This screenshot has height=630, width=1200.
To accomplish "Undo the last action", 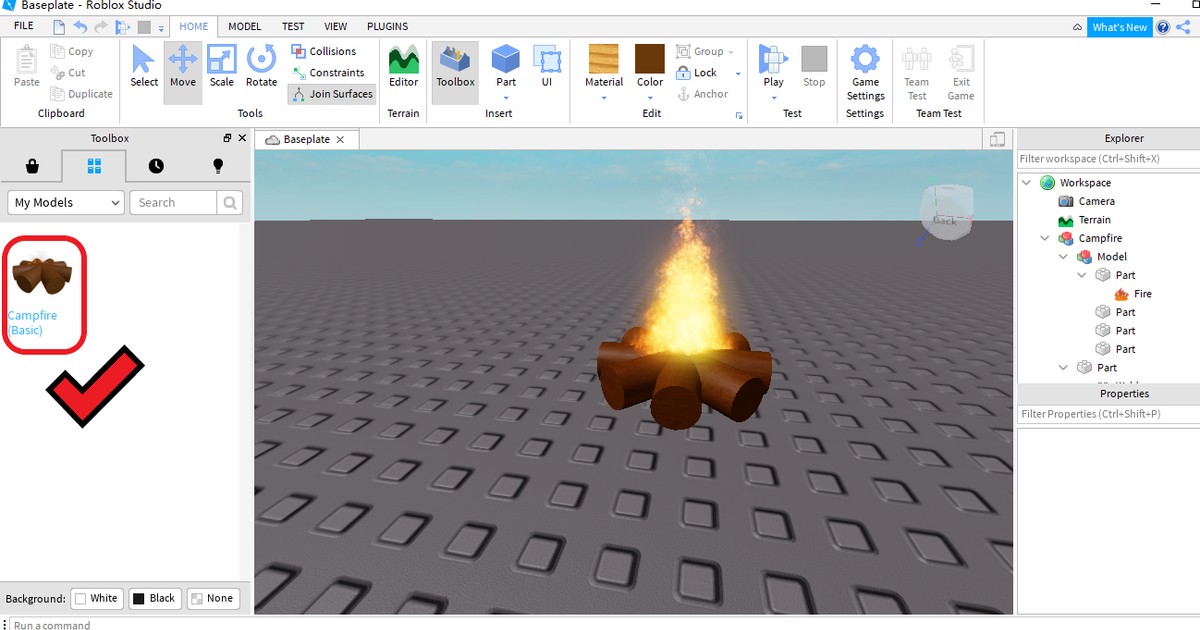I will coord(80,27).
